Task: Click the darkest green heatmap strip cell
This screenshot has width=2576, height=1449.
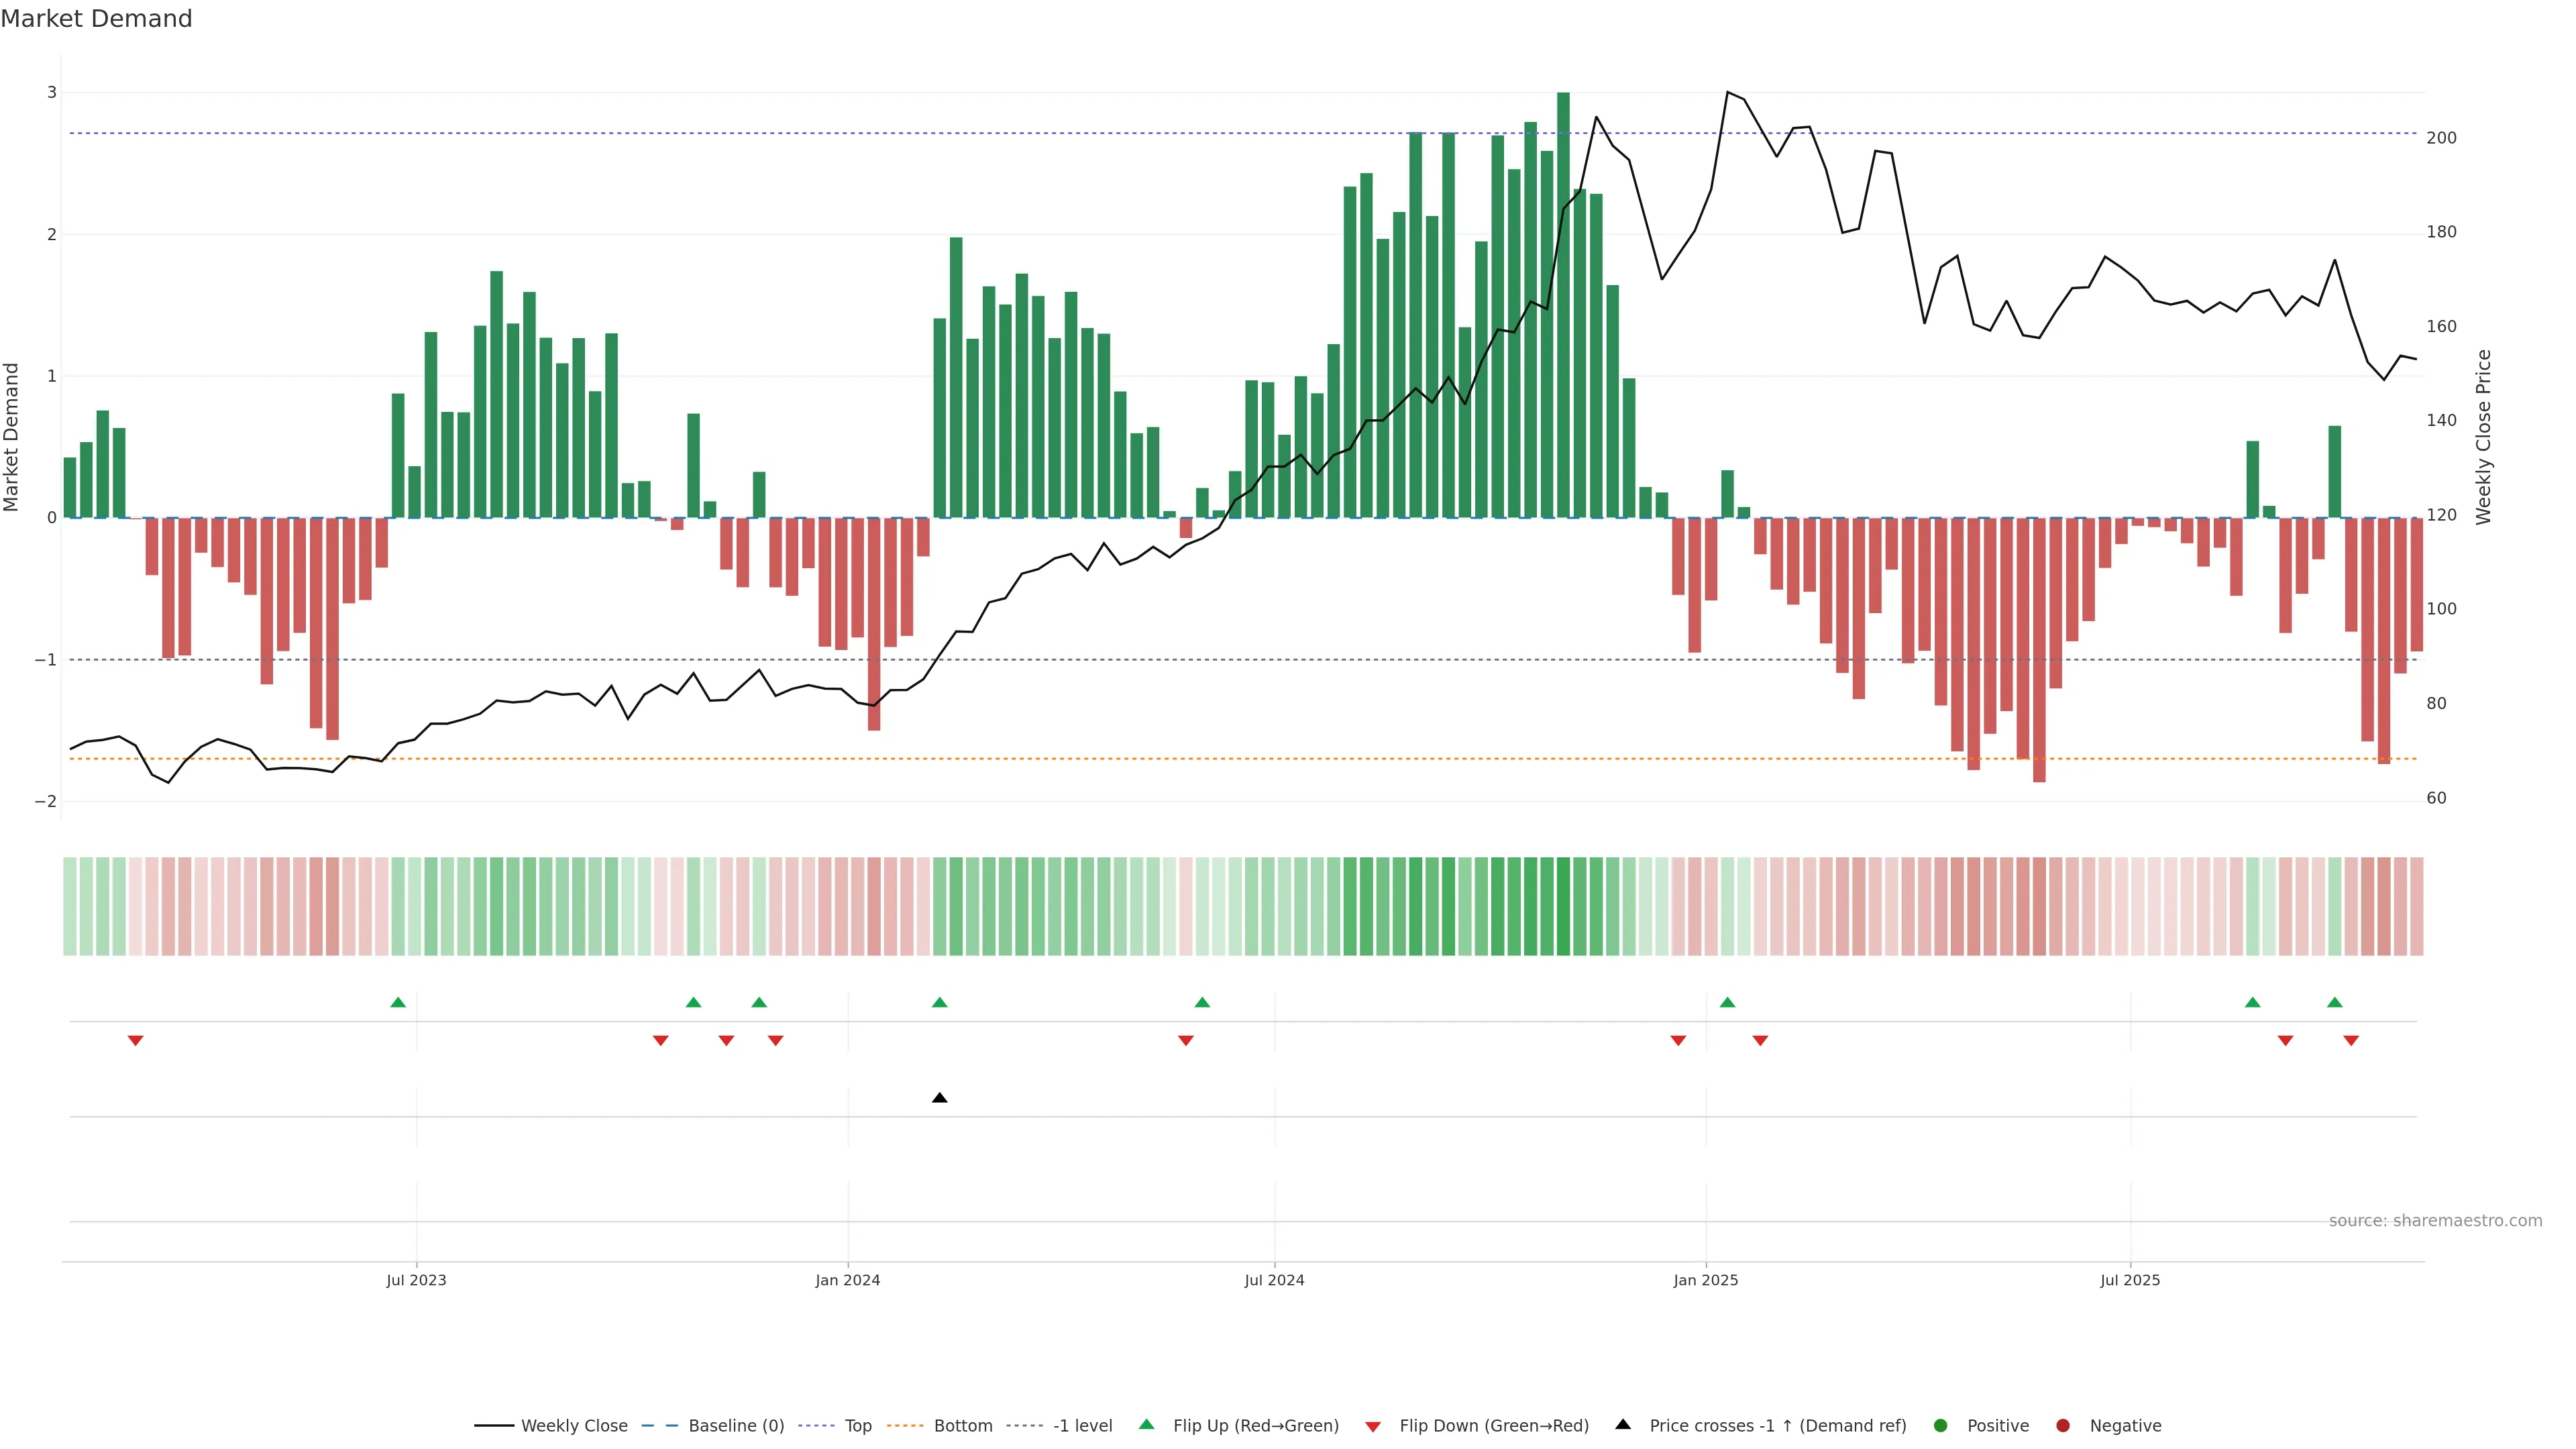Action: [x=1563, y=906]
